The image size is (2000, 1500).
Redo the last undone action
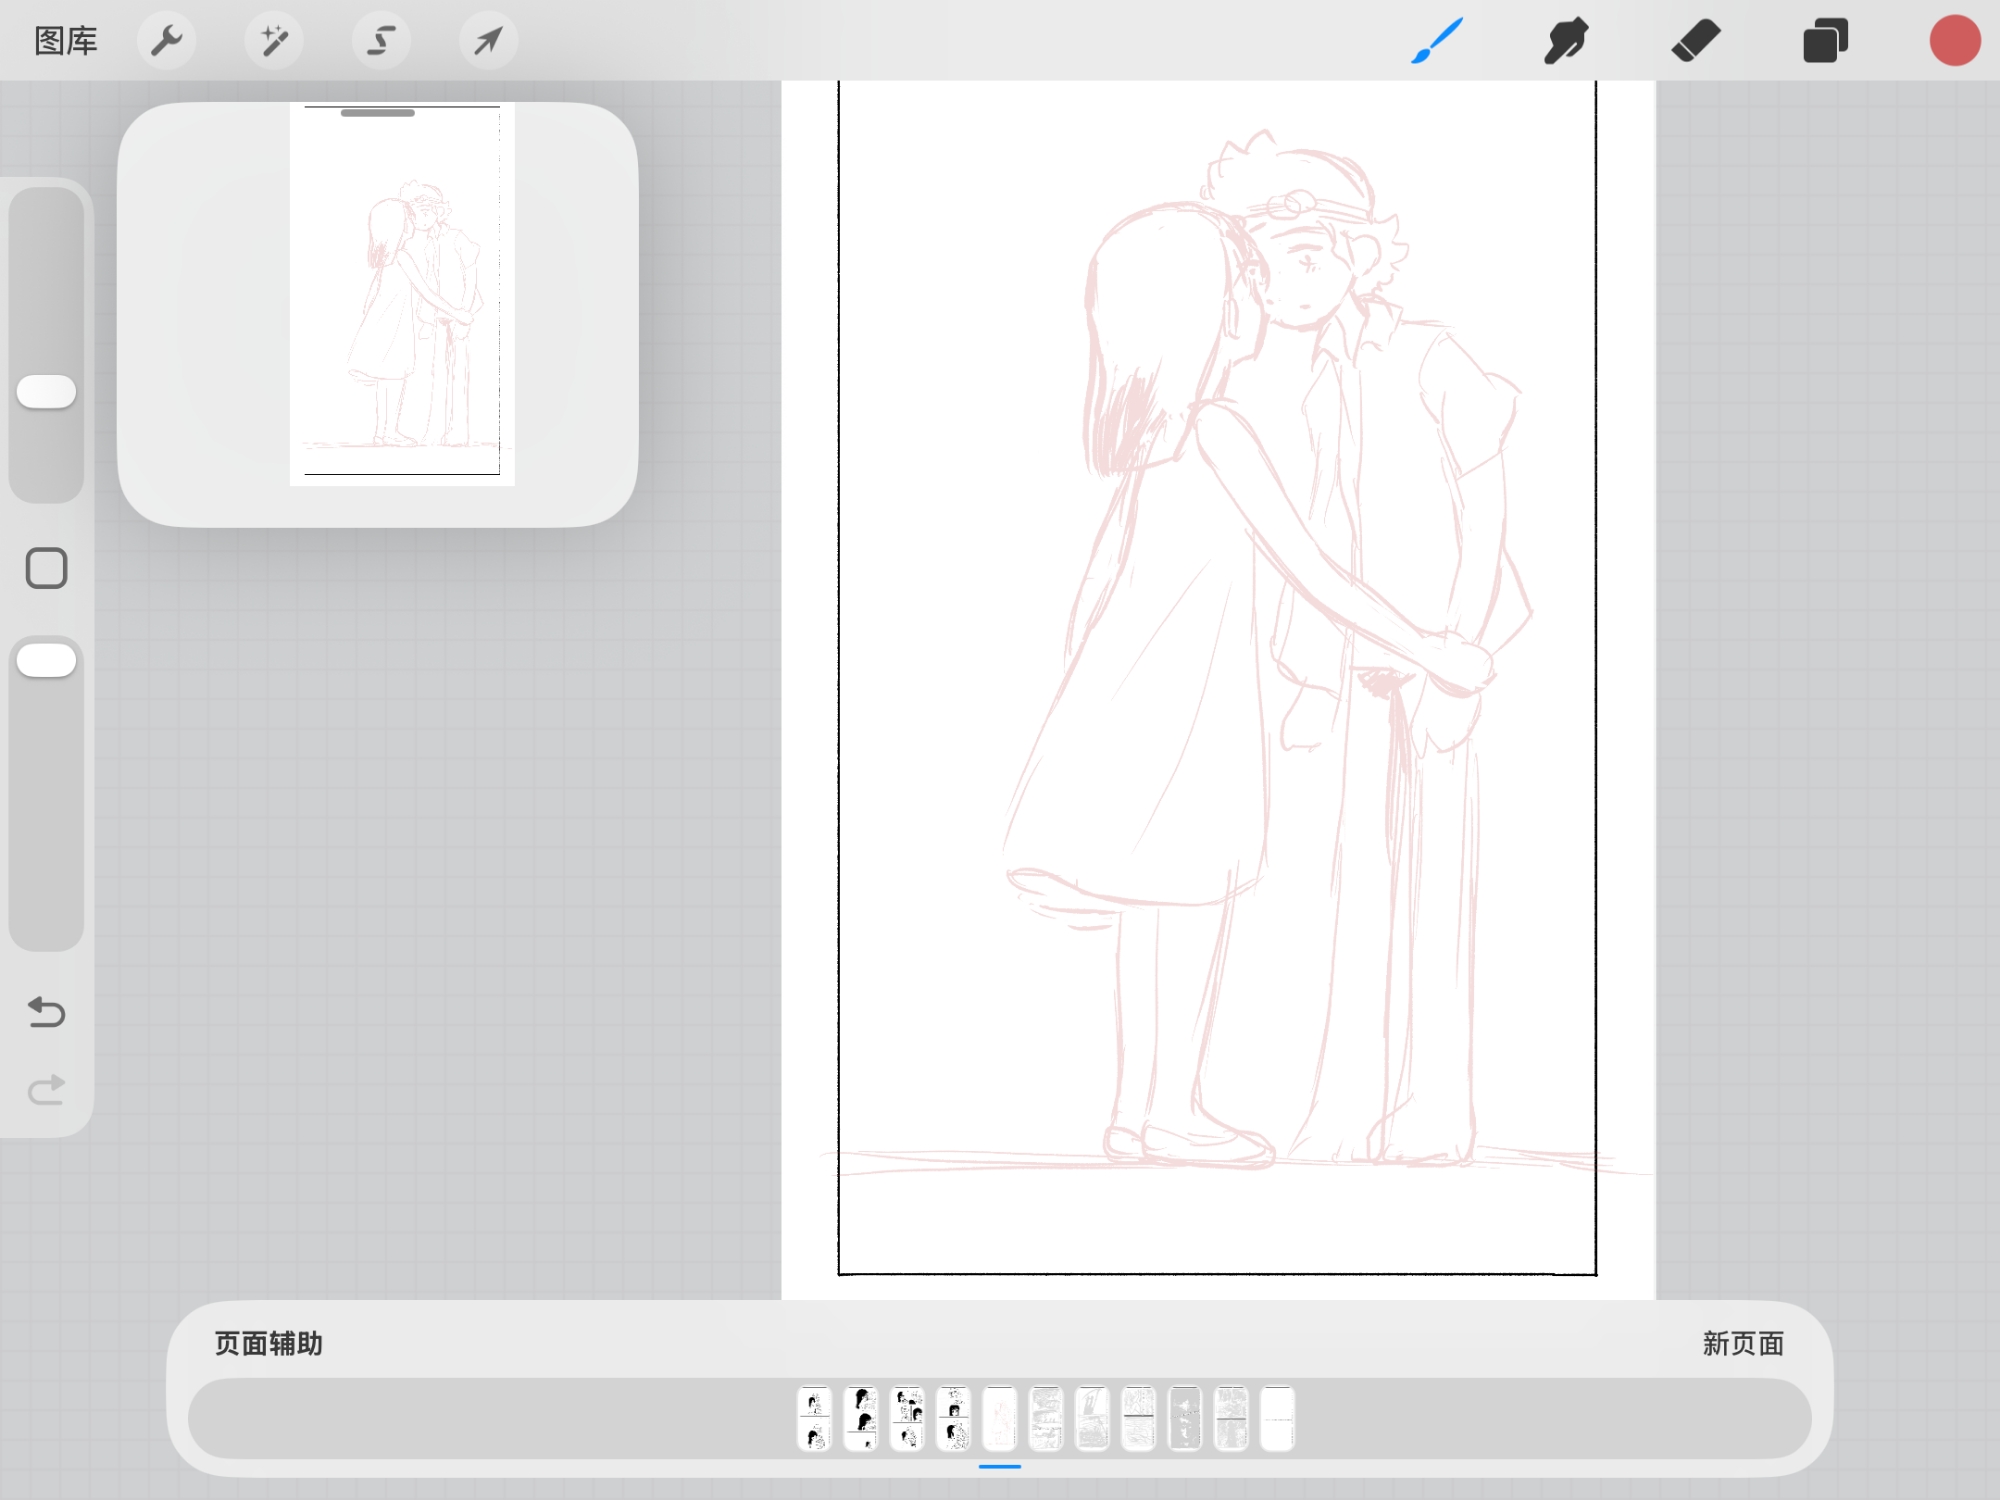46,1089
